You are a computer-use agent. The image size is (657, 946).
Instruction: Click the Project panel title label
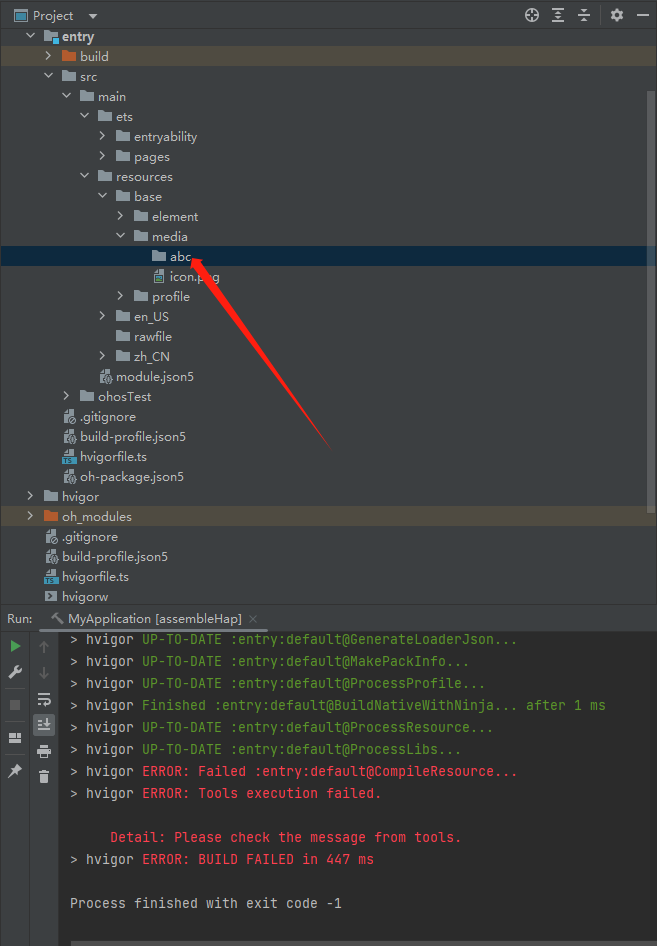pyautogui.click(x=53, y=16)
